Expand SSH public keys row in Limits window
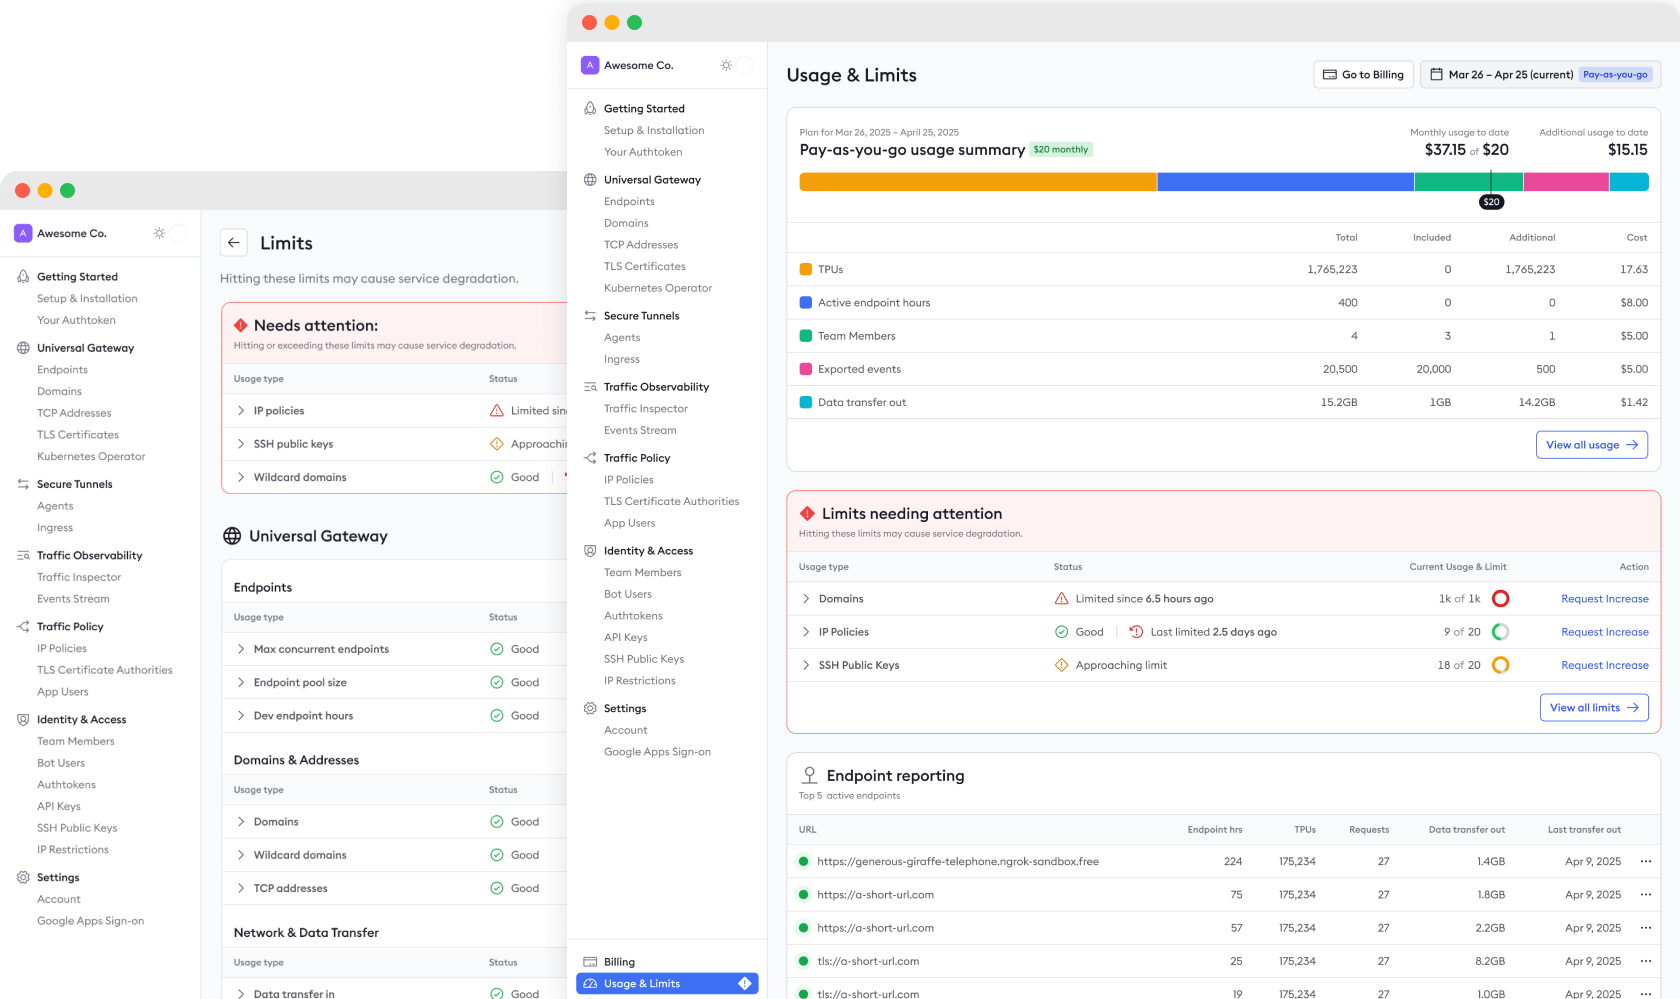Image resolution: width=1680 pixels, height=999 pixels. click(x=241, y=444)
